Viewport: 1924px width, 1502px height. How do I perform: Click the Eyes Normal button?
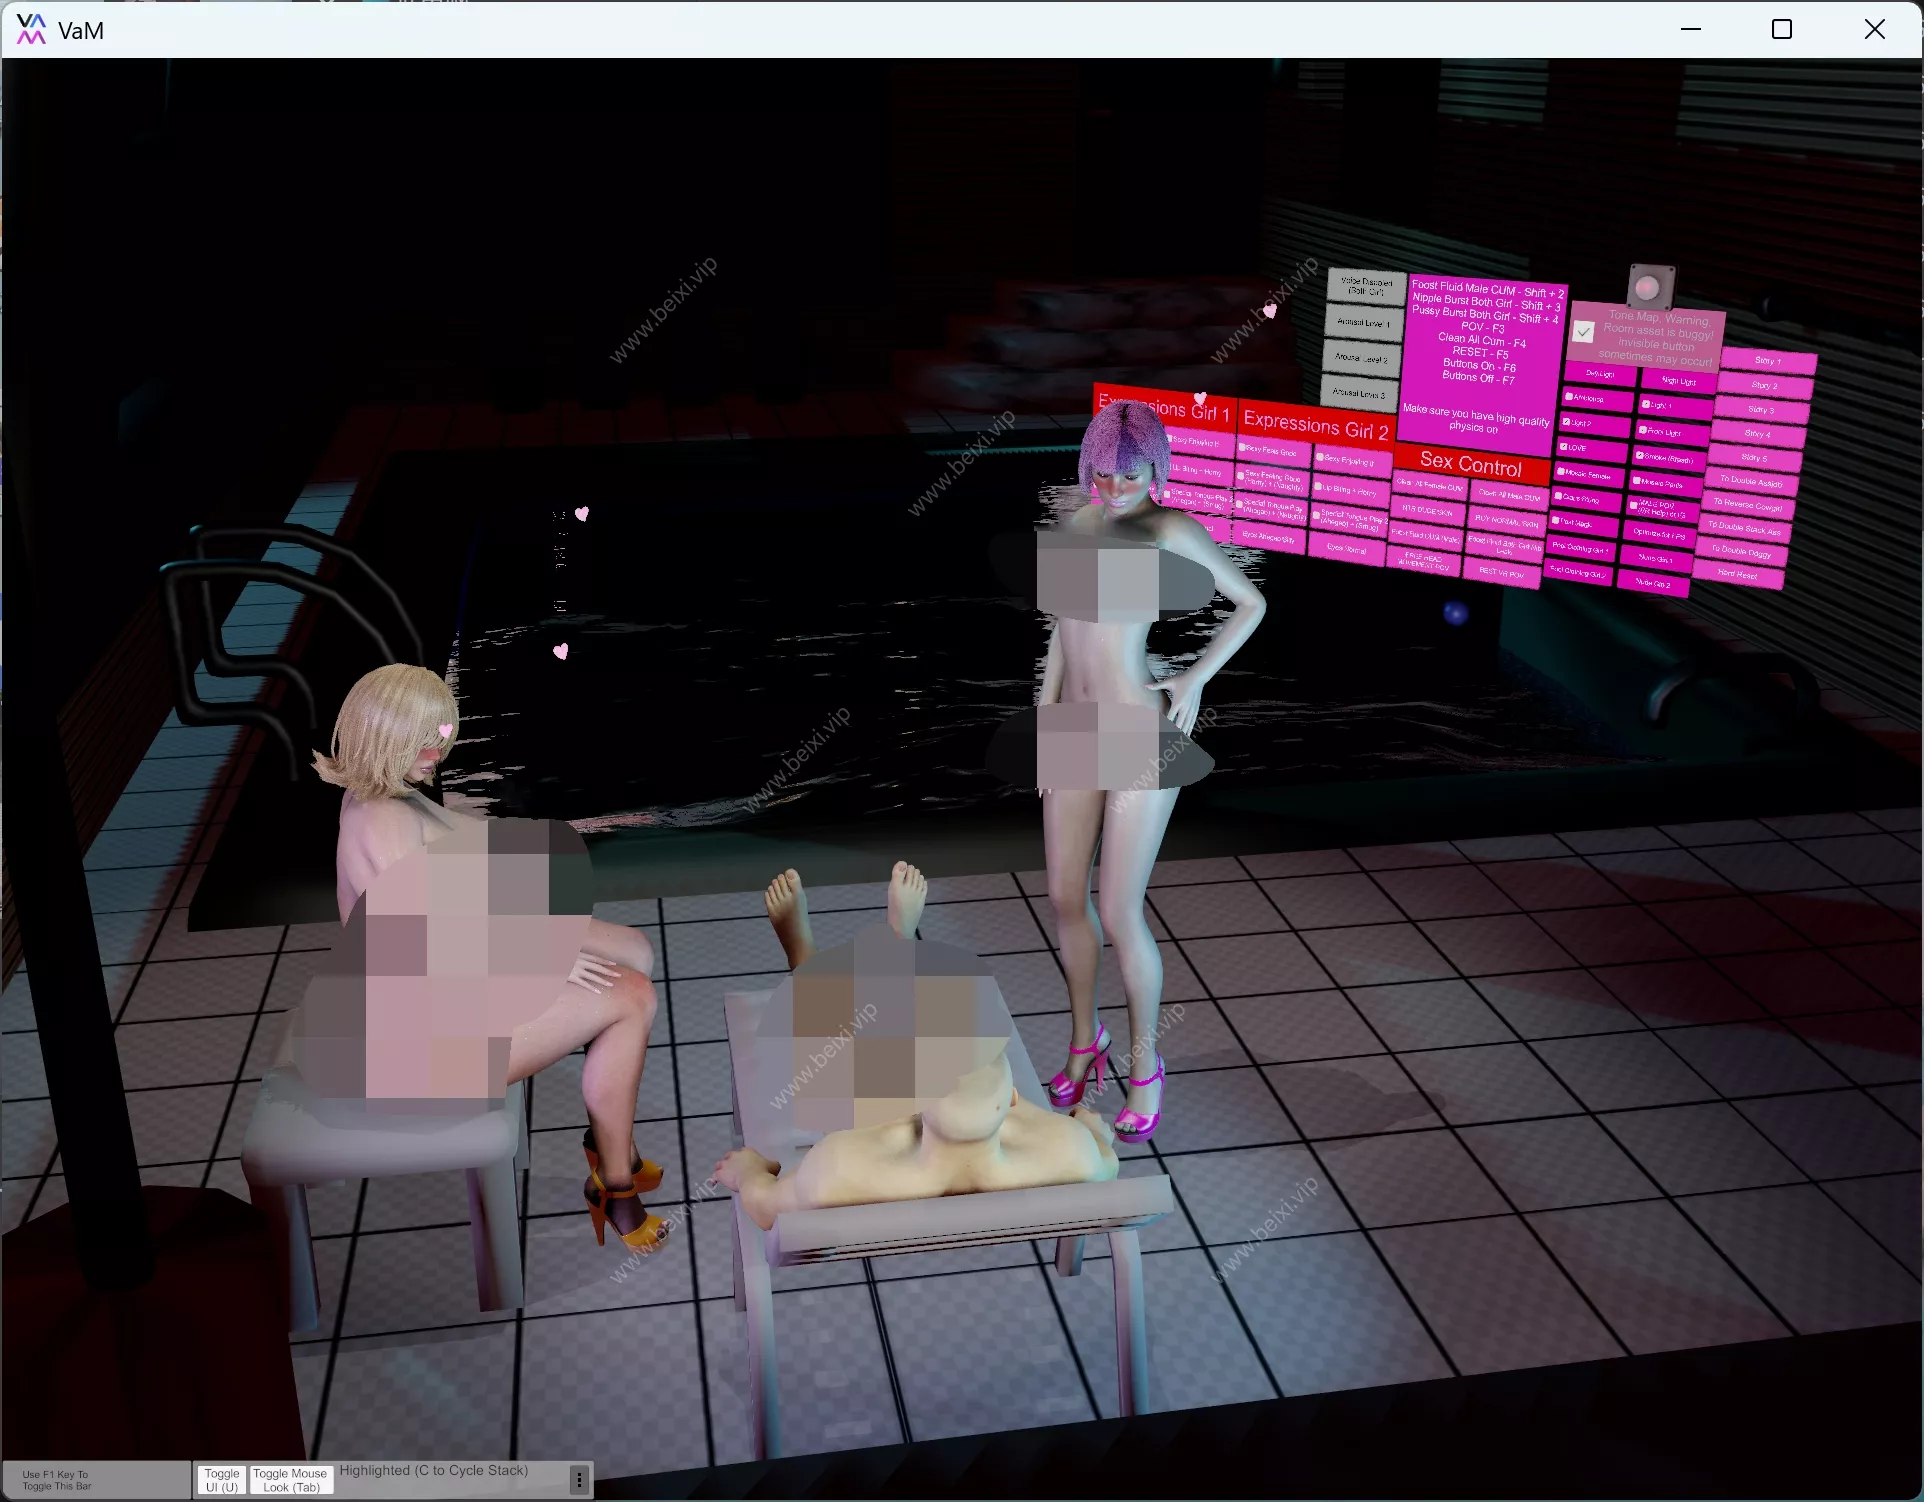[1346, 548]
